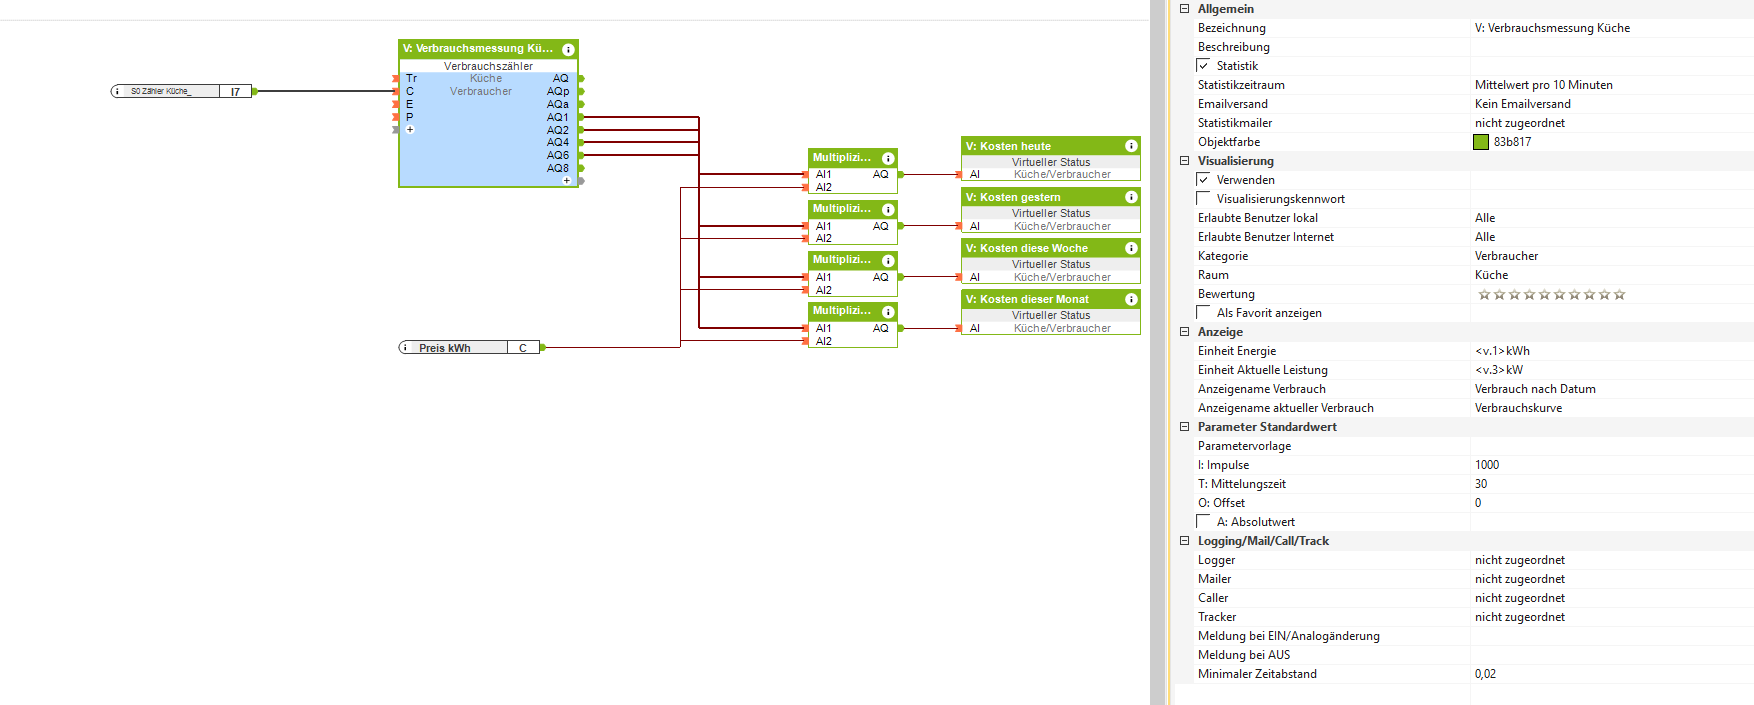Click Caller value nicht zugeordnet
The image size is (1754, 705).
(x=1612, y=598)
